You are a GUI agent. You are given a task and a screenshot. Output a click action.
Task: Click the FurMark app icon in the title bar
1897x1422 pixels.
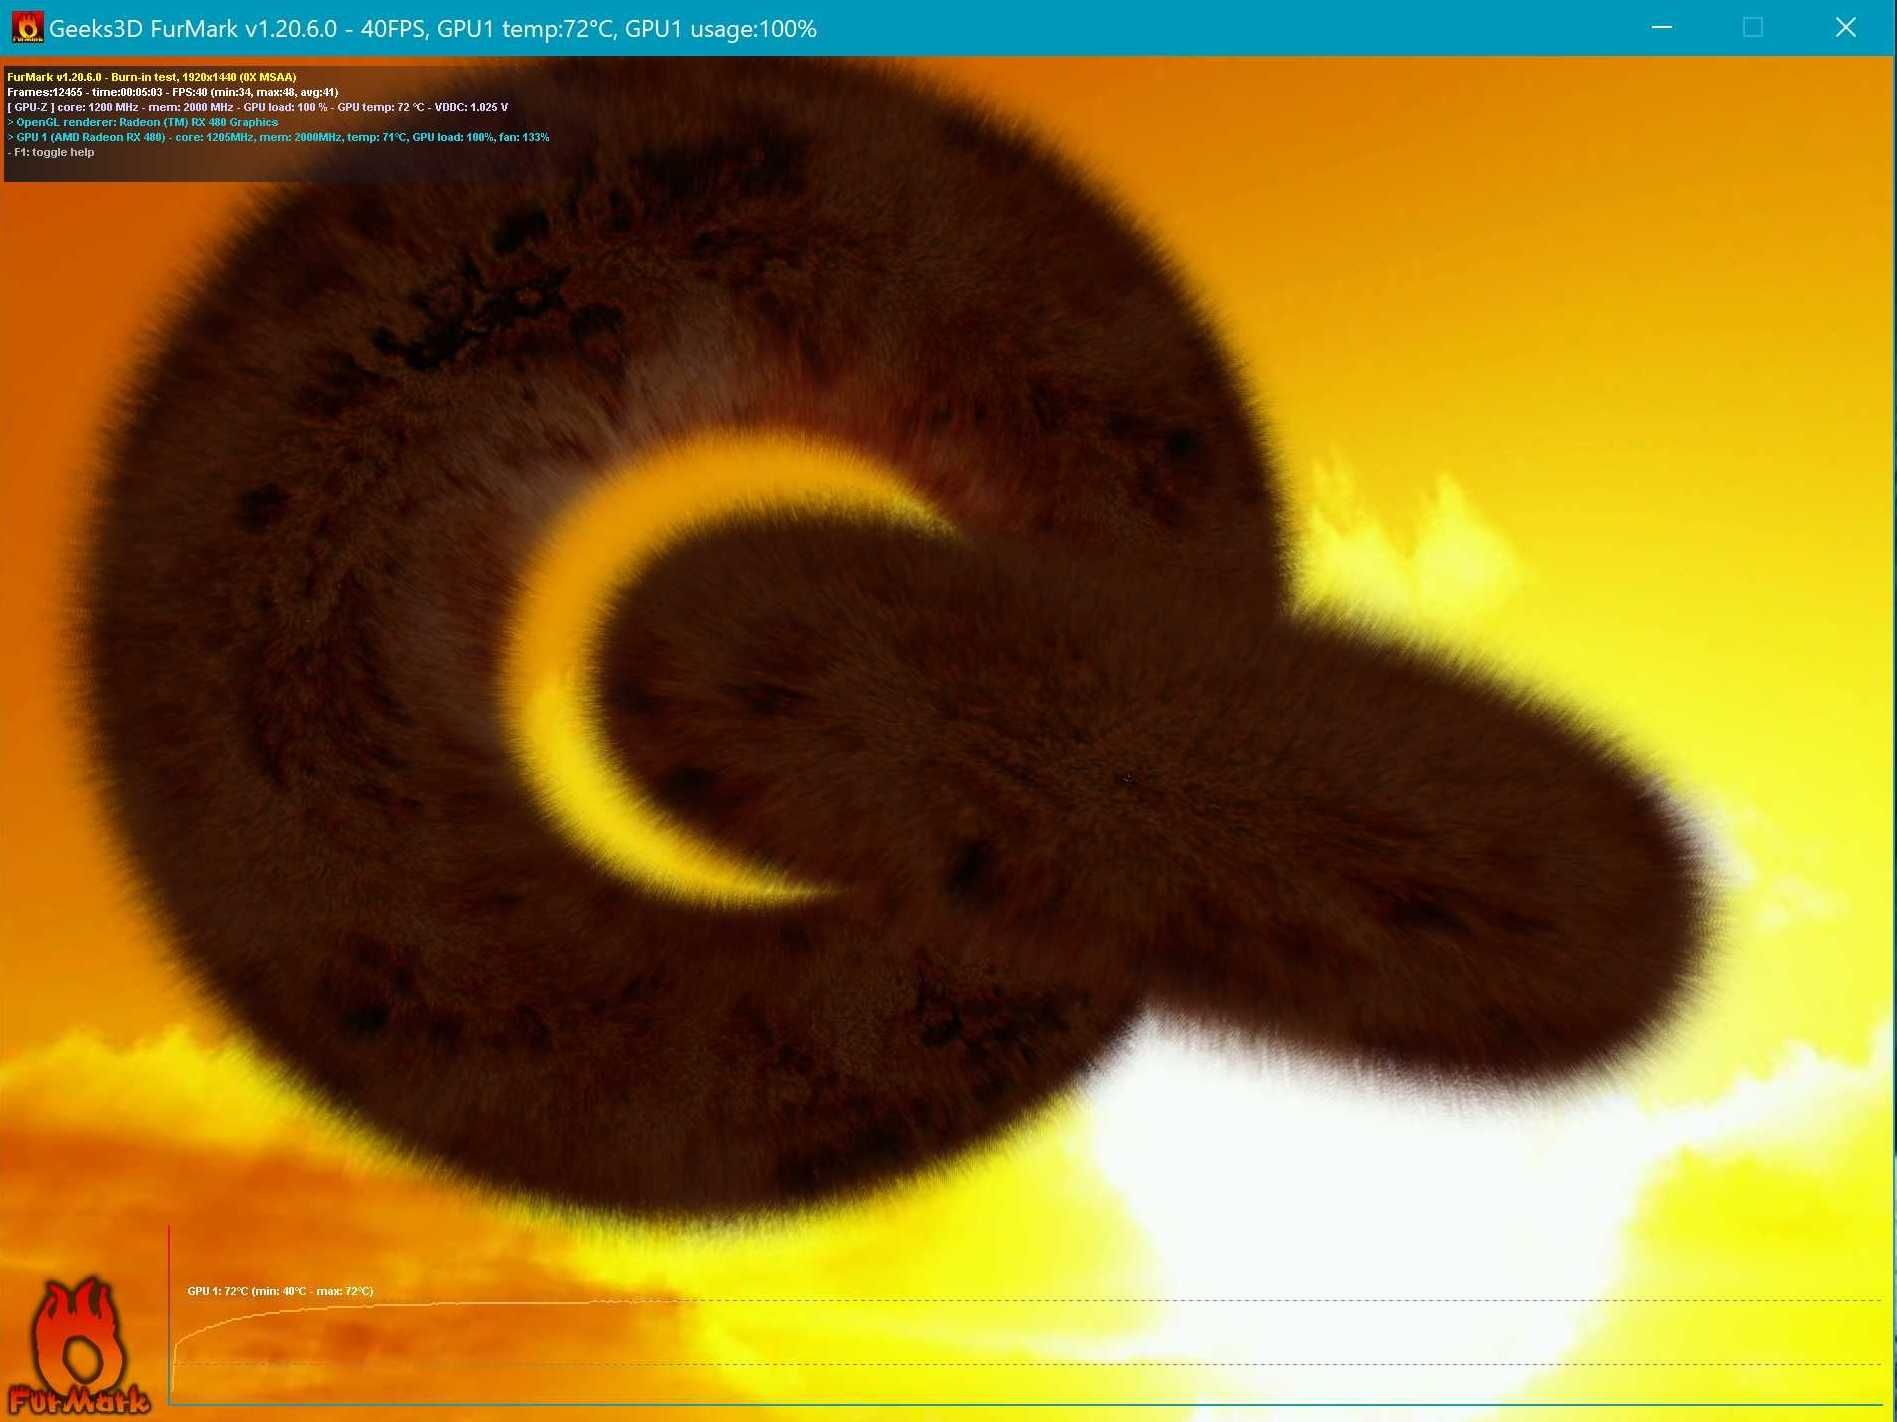coord(27,28)
